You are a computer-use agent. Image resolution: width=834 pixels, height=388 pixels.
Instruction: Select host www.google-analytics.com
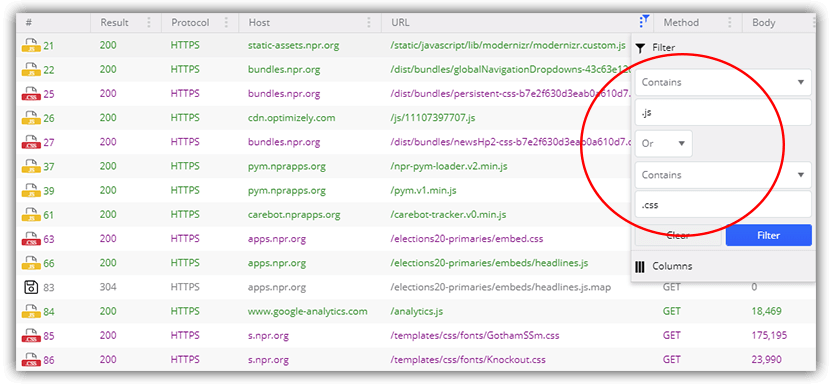(307, 311)
